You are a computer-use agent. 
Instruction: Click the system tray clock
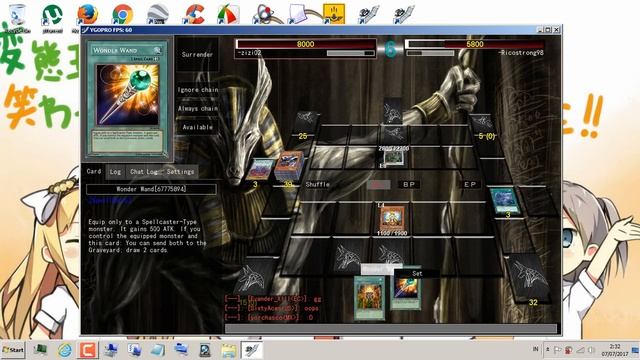click(x=614, y=350)
